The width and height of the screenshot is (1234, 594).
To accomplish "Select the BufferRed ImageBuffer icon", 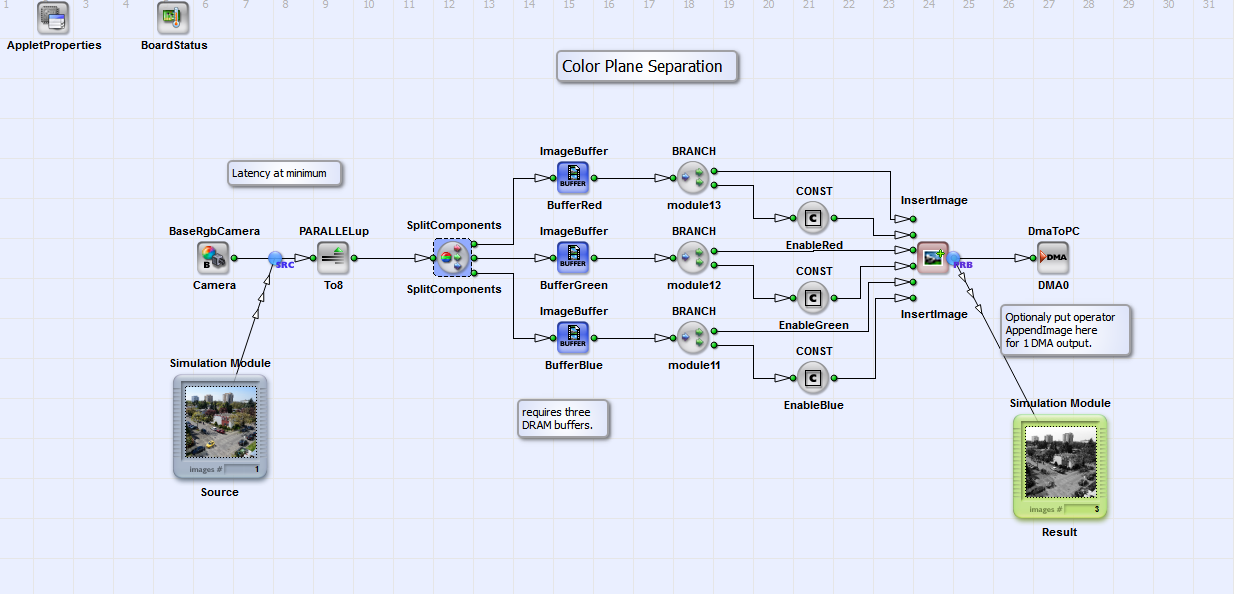I will [573, 178].
